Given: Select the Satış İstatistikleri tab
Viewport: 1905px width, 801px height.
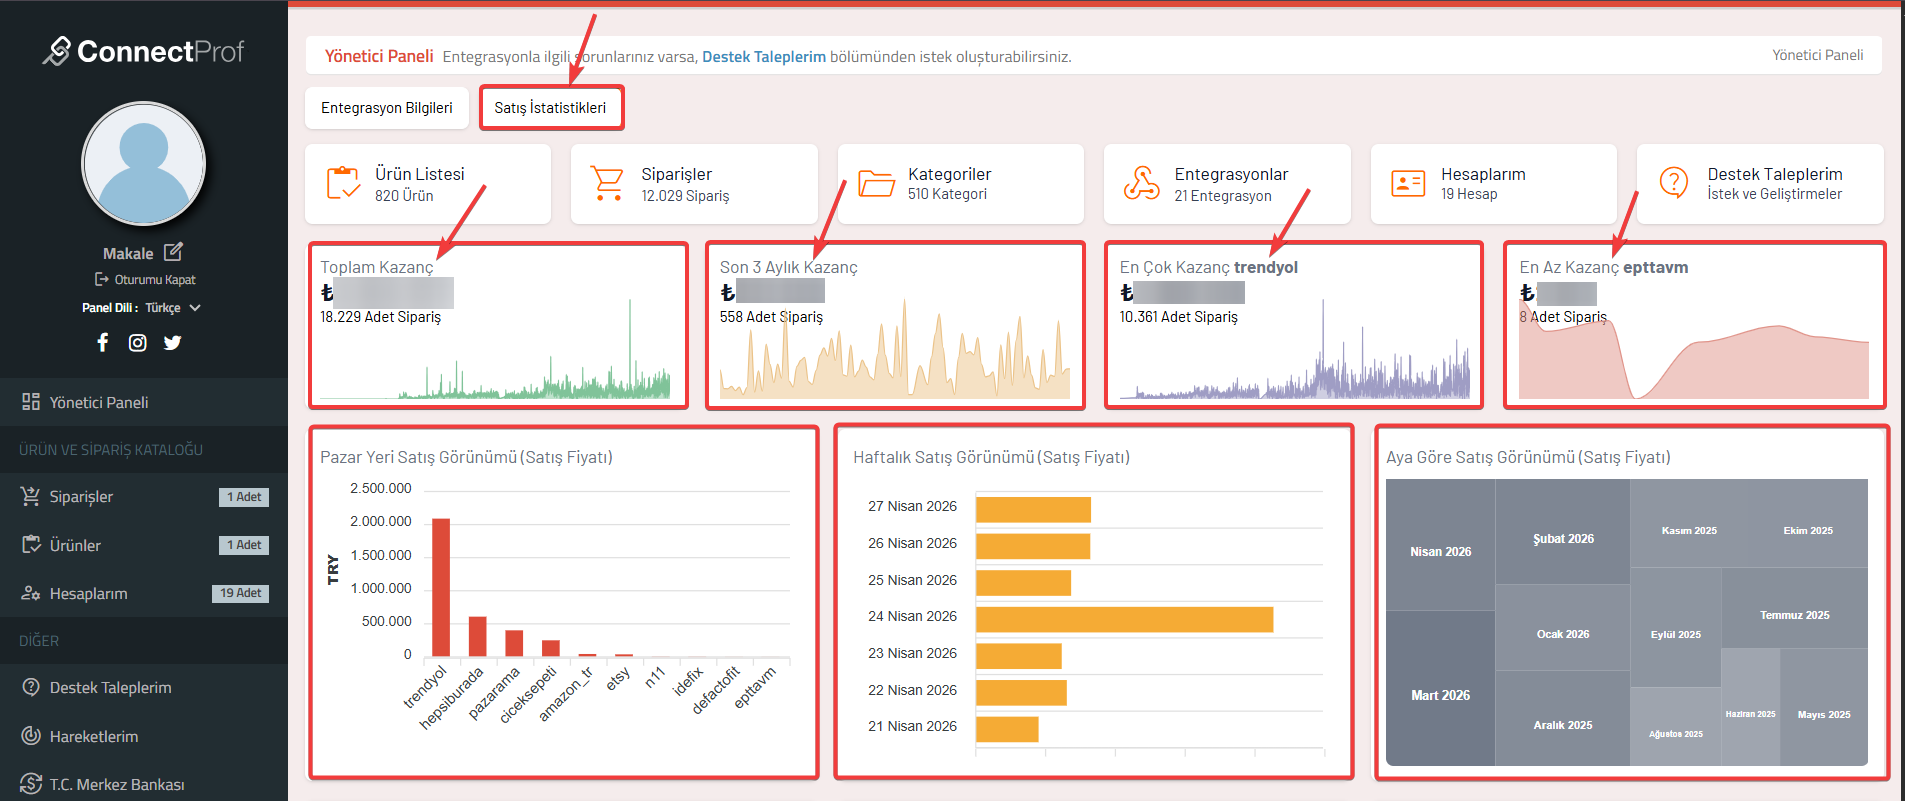Looking at the screenshot, I should point(550,108).
